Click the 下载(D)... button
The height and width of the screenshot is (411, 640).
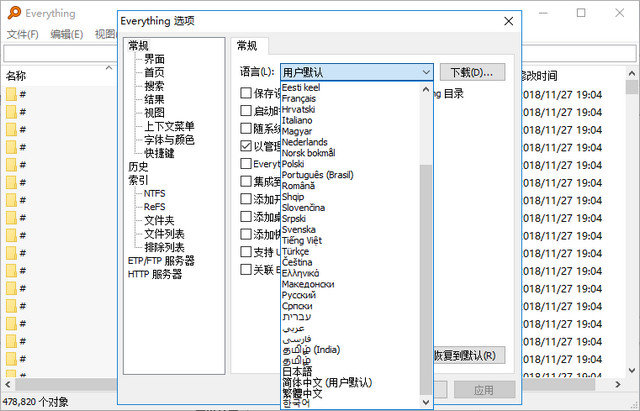472,72
